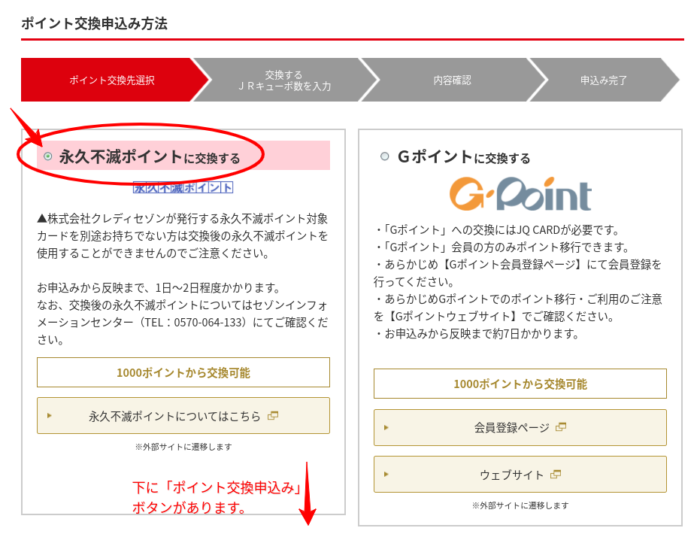This screenshot has width=700, height=534.
Task: Click the text お申込みから反映まで、1日～2日程度かかります
Action: [158, 288]
